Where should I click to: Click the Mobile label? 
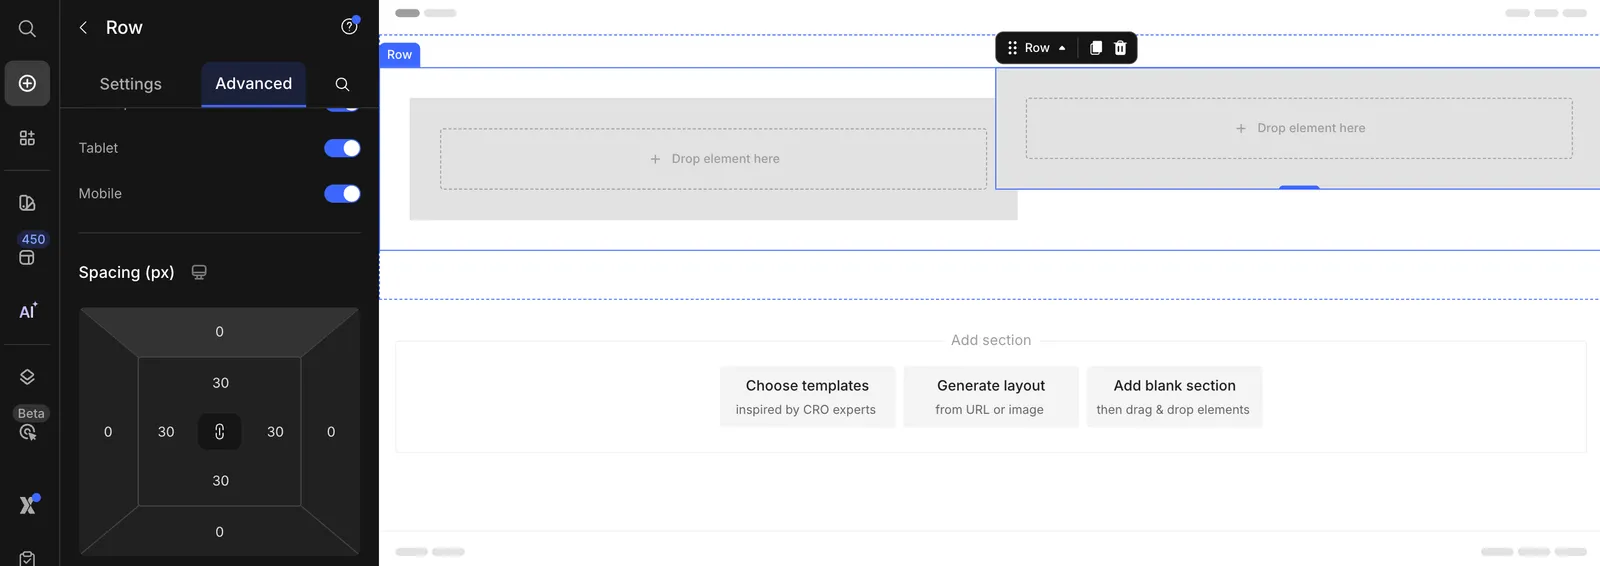point(100,194)
